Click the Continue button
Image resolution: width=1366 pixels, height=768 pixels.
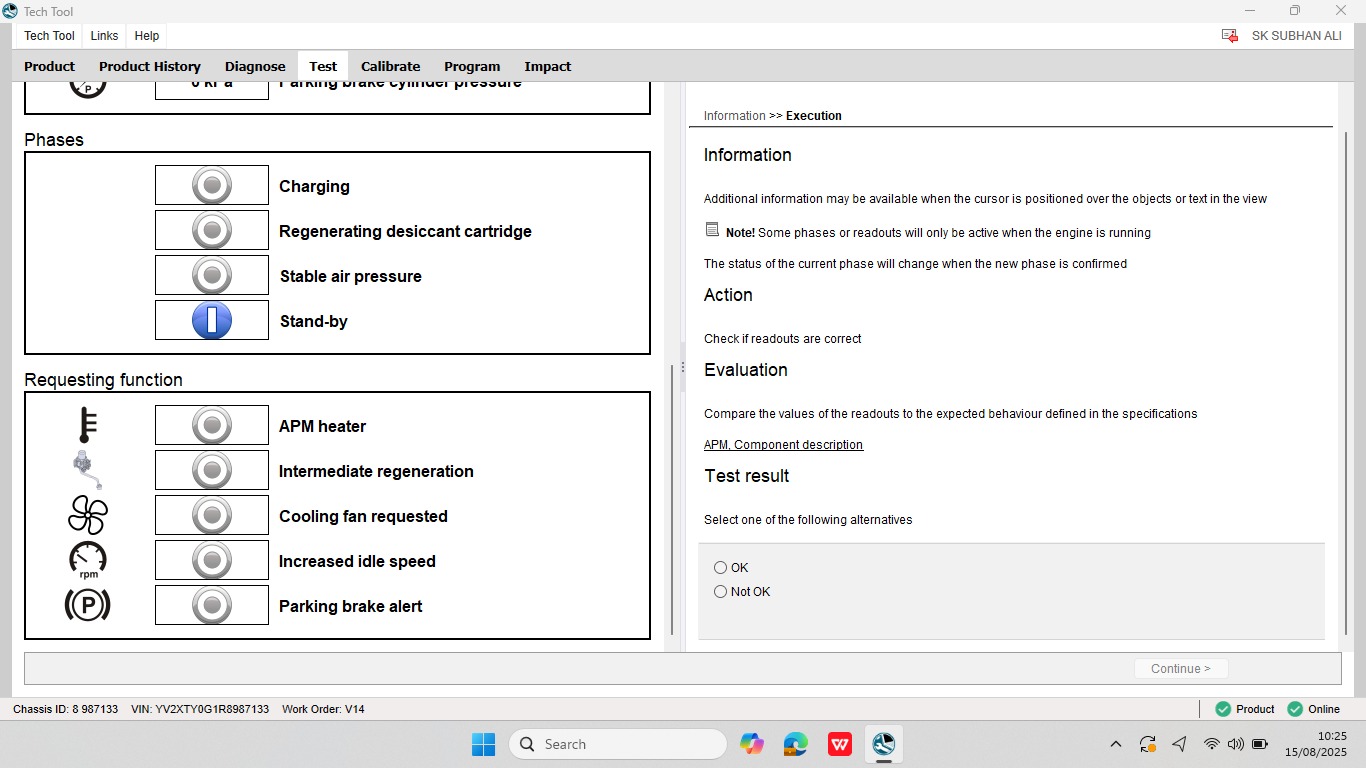tap(1181, 669)
